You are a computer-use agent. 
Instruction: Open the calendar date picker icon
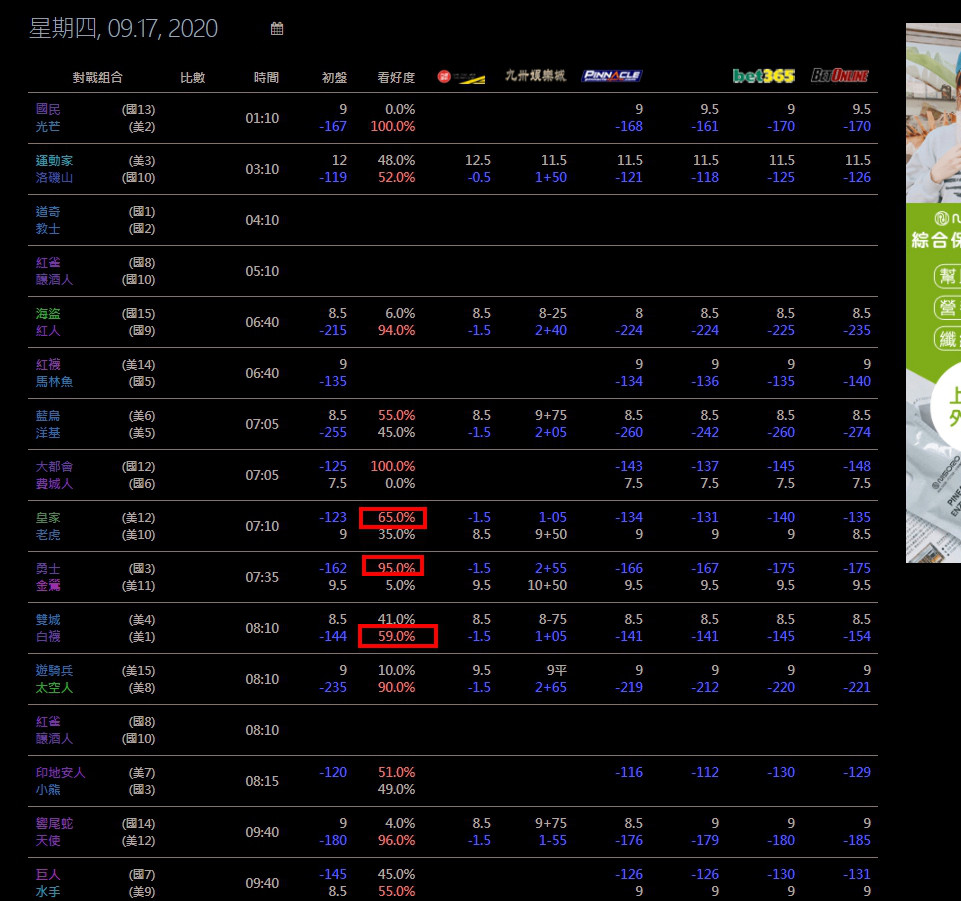(277, 28)
